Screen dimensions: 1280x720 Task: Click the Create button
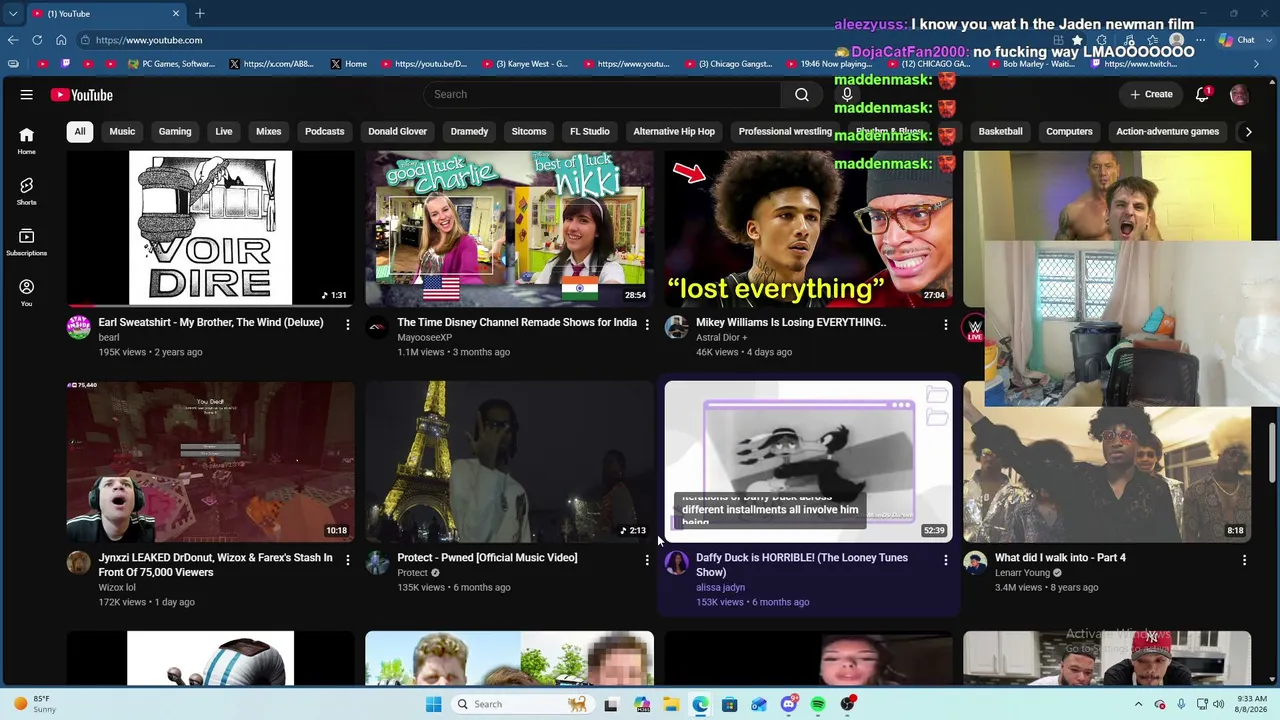point(1151,95)
